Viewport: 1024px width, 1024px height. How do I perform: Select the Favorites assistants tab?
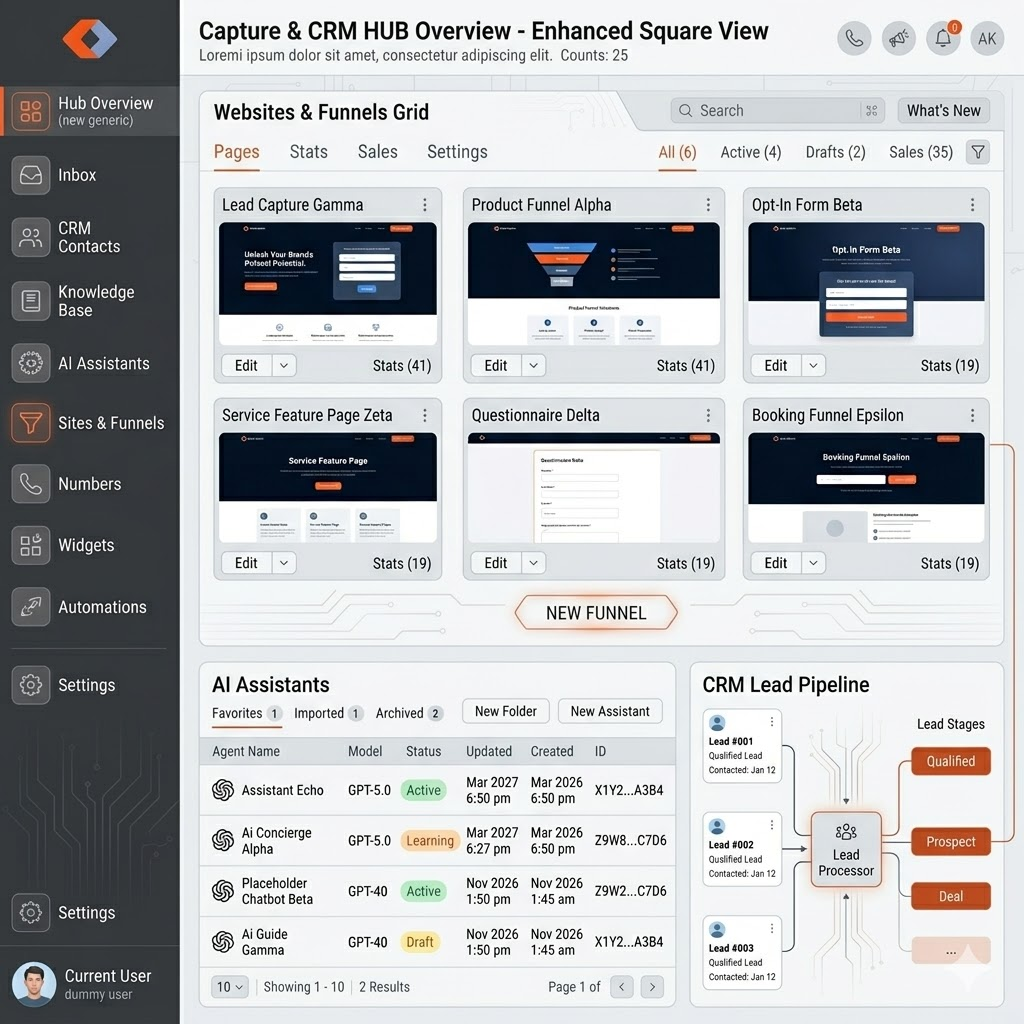(x=247, y=713)
